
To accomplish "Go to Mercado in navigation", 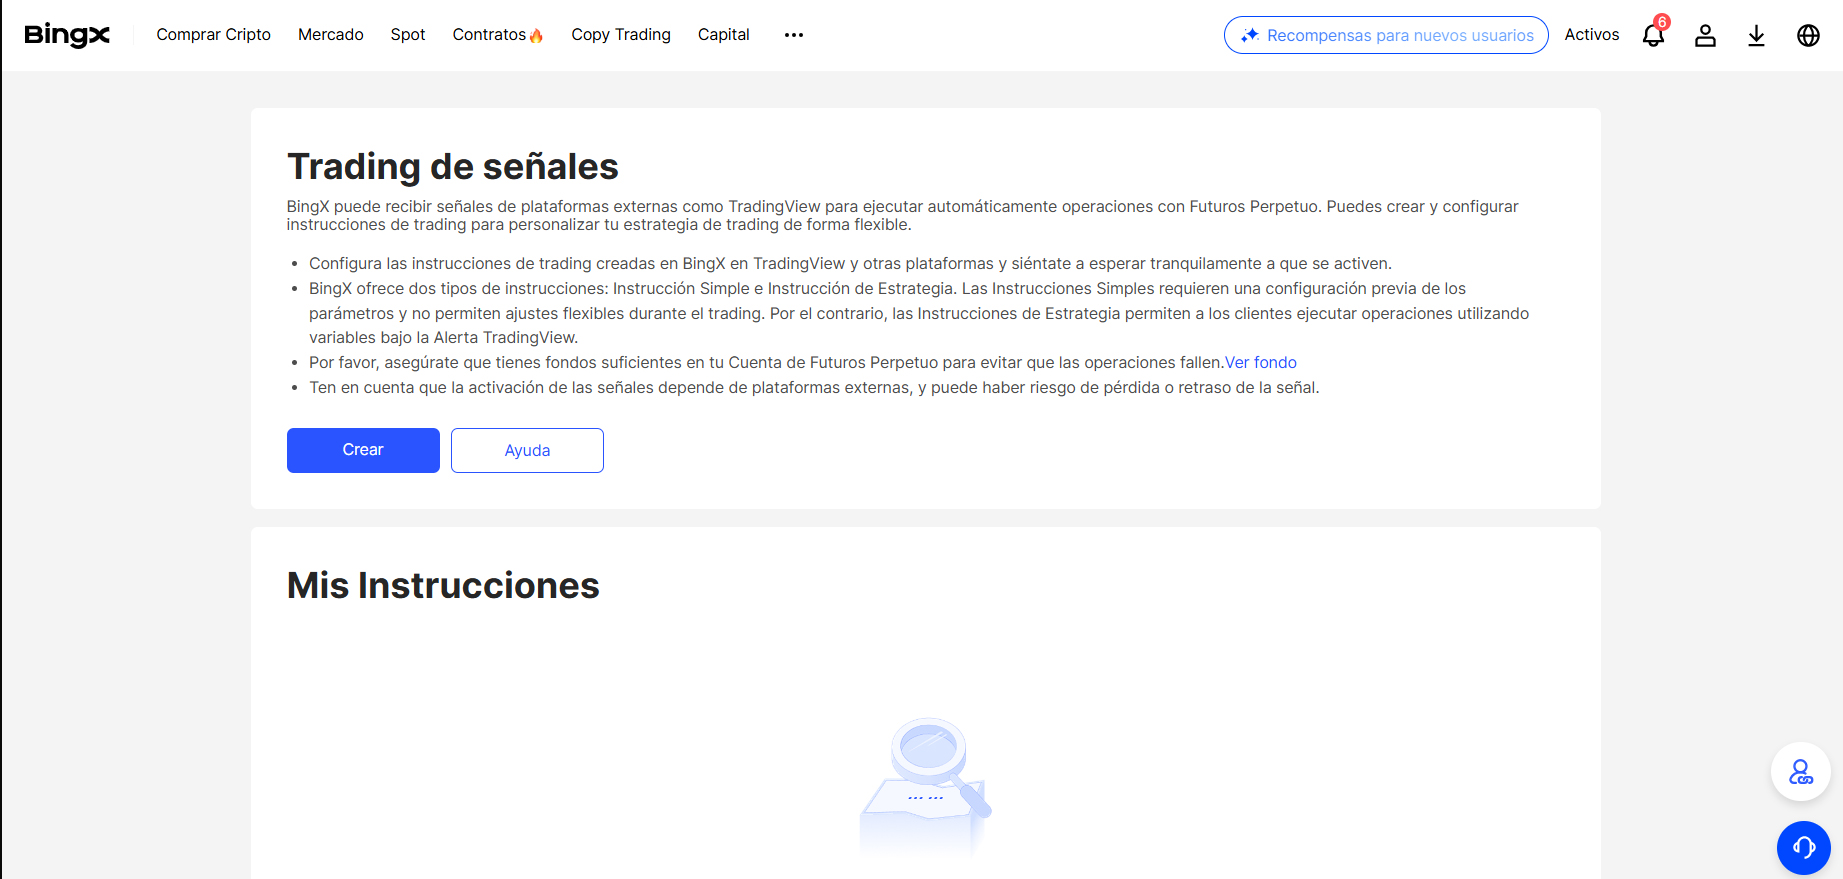I will [330, 35].
